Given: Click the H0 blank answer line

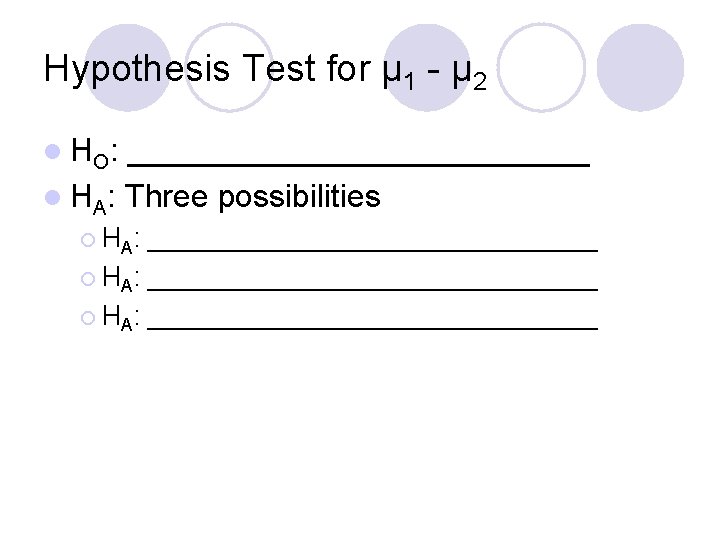Looking at the screenshot, I should coord(358,164).
